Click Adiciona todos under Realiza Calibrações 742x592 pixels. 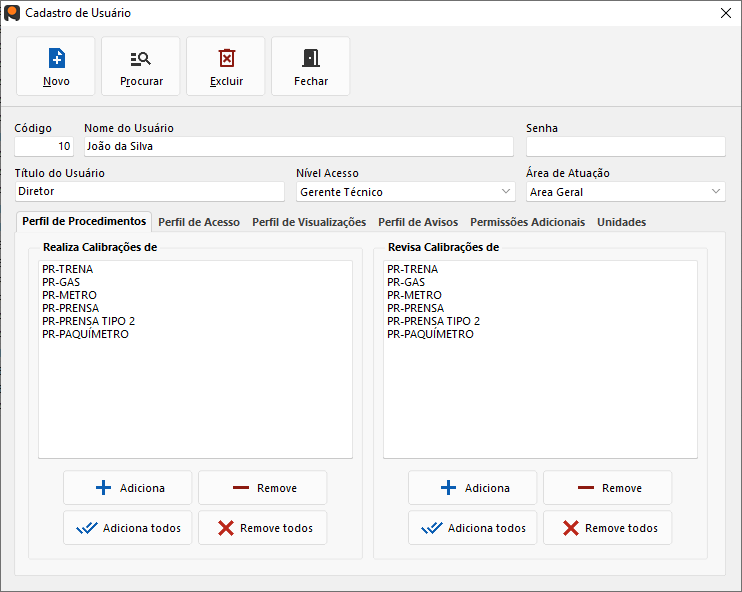click(128, 528)
